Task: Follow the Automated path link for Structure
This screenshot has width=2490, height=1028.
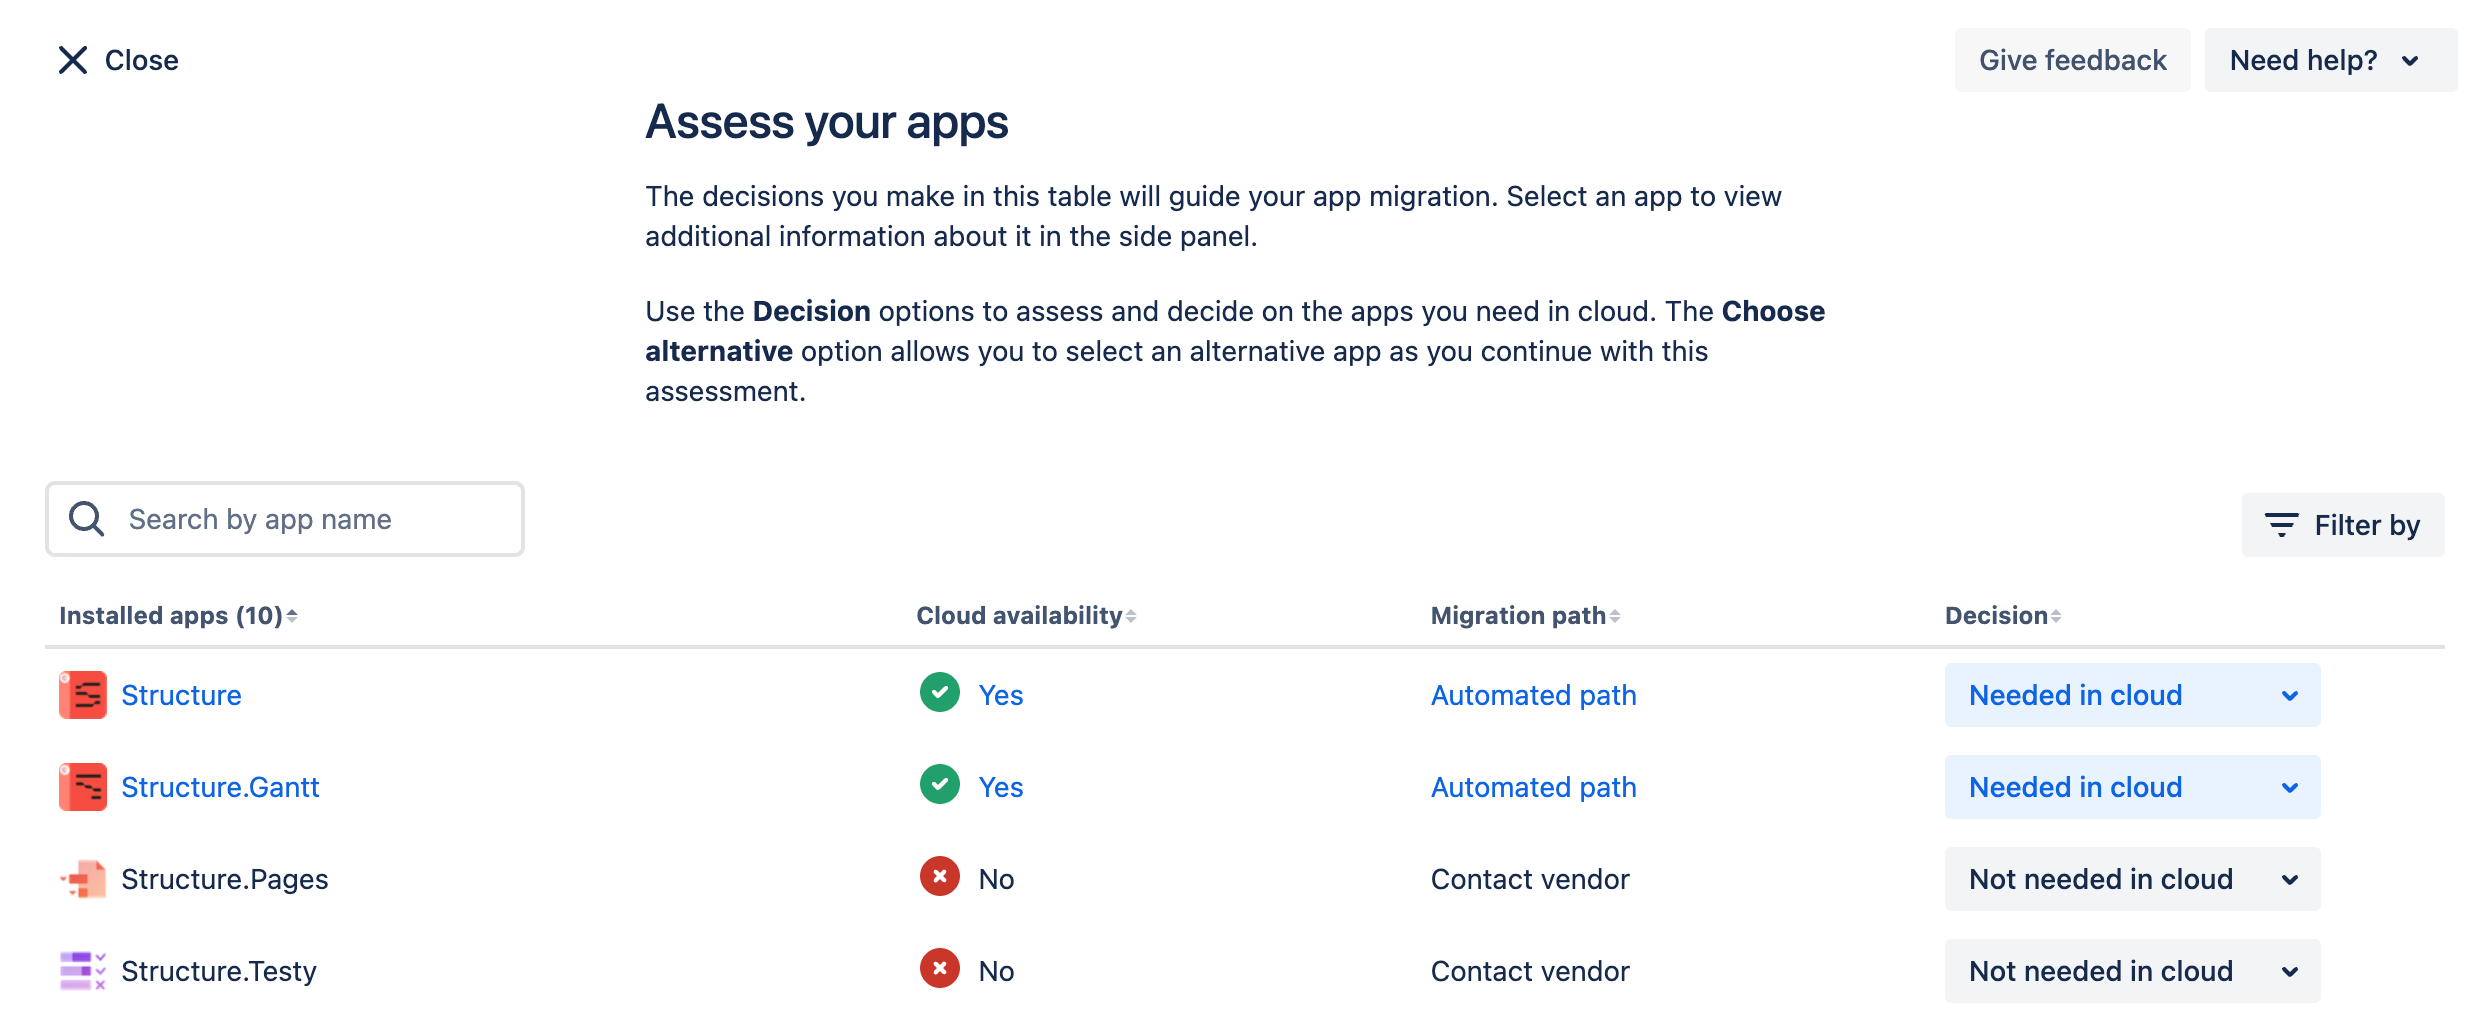Action: [x=1533, y=694]
